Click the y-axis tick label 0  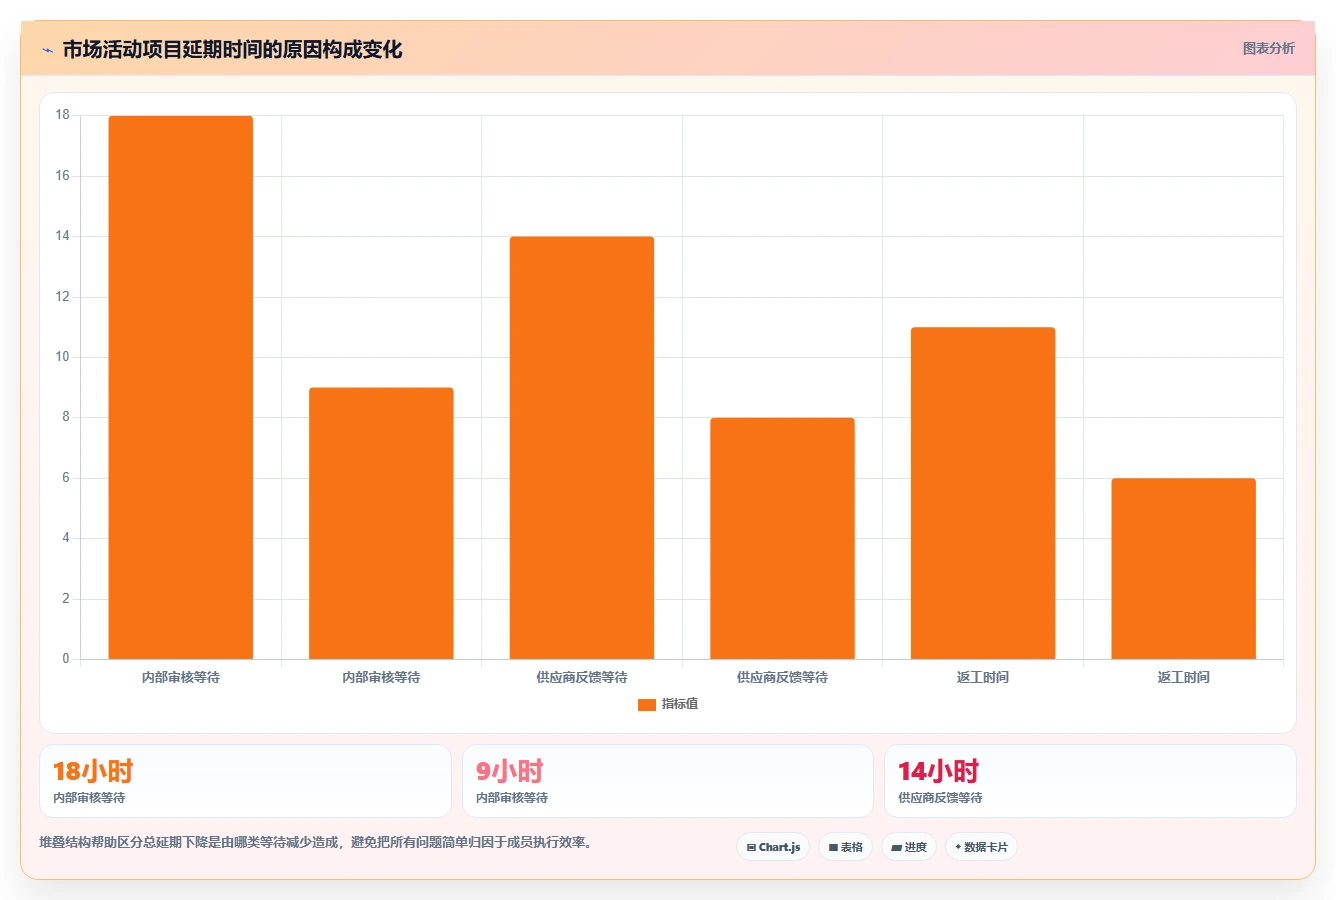coord(66,659)
